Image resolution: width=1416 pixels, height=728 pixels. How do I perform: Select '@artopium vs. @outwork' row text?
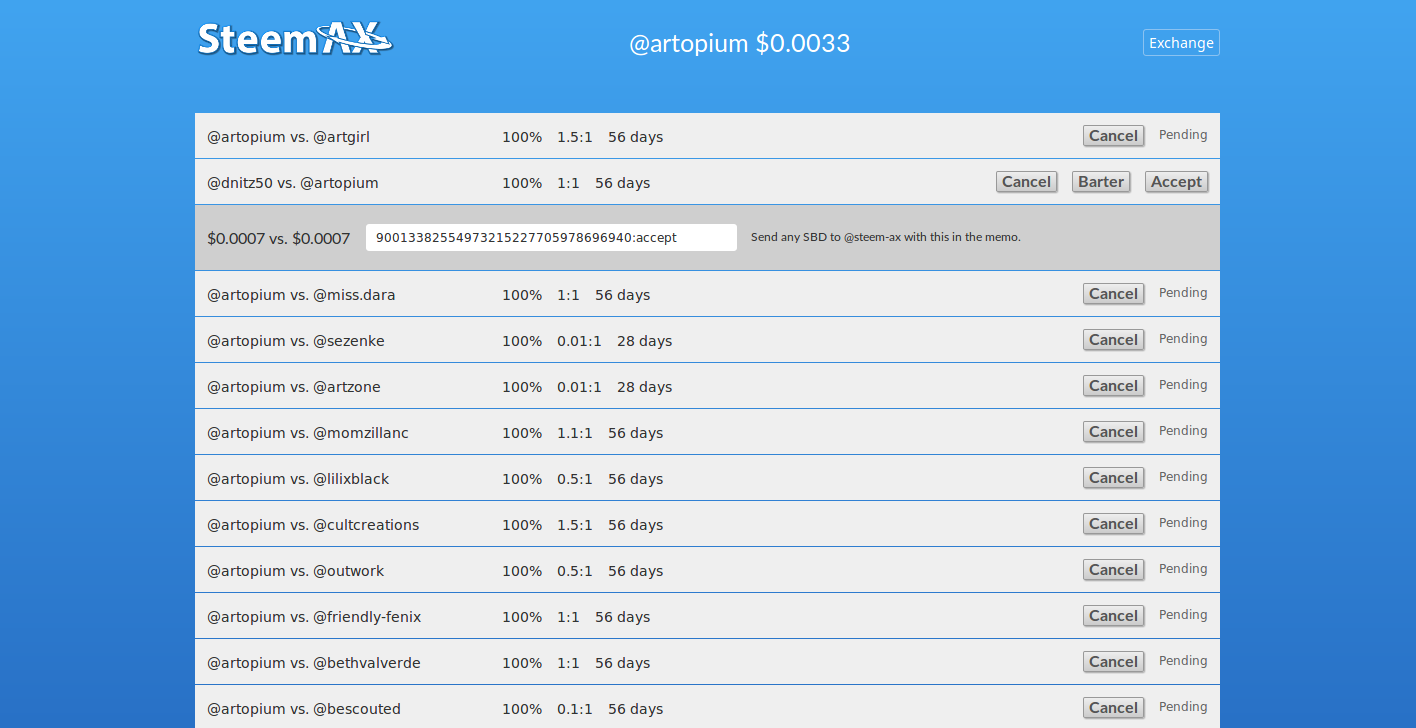296,571
